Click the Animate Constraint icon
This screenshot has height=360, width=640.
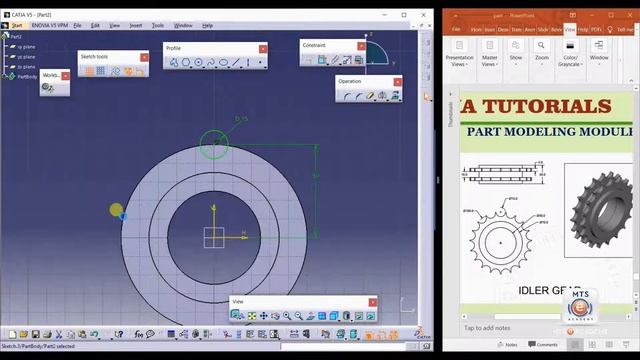coord(347,60)
